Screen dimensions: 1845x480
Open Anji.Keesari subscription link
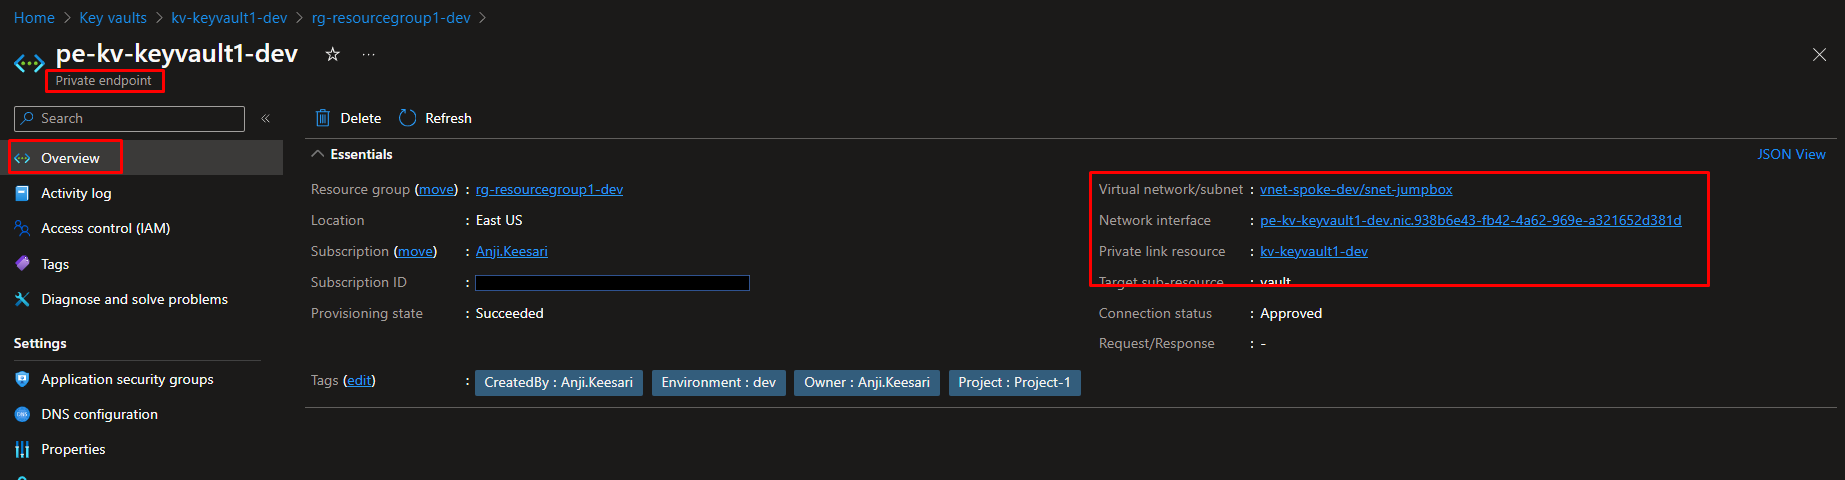coord(511,251)
